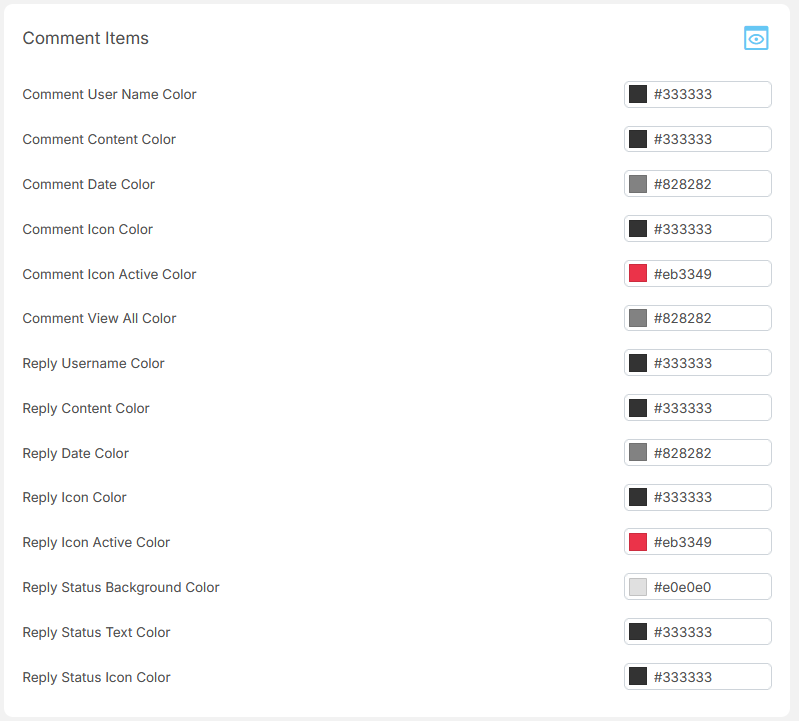Click the Comment Icon Active Color hex input
This screenshot has height=721, width=799.
click(x=708, y=274)
